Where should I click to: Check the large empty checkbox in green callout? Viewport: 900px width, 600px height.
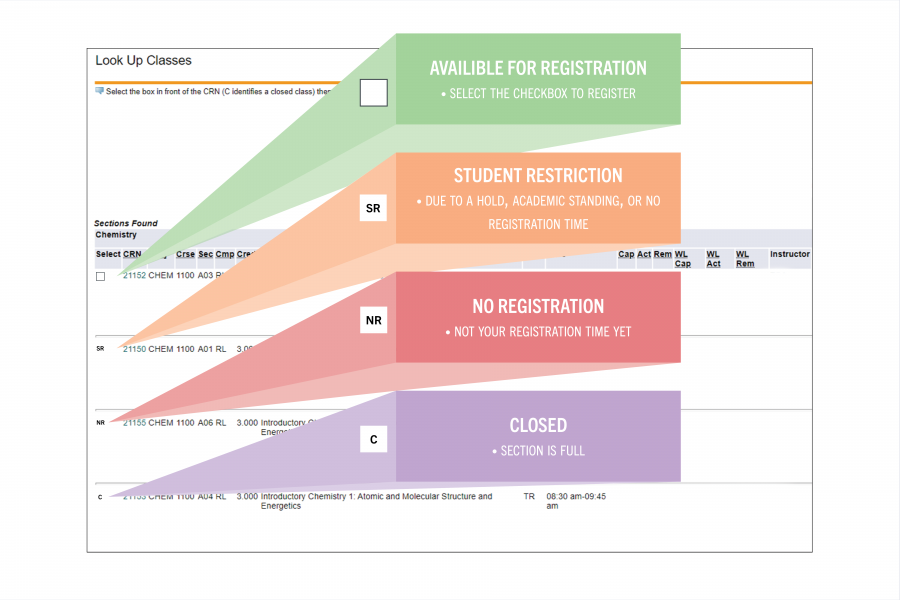pyautogui.click(x=373, y=93)
